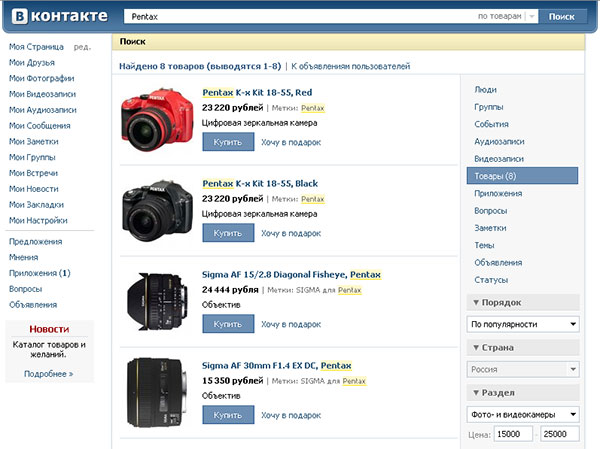Click the minimum price field 15000
Image resolution: width=600 pixels, height=449 pixels.
513,434
